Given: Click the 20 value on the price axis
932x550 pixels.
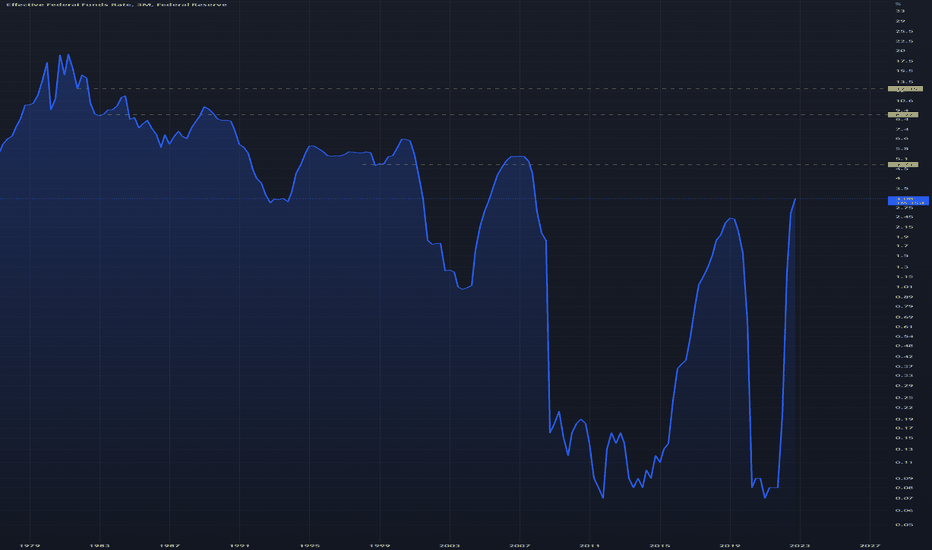Looking at the screenshot, I should tap(900, 51).
